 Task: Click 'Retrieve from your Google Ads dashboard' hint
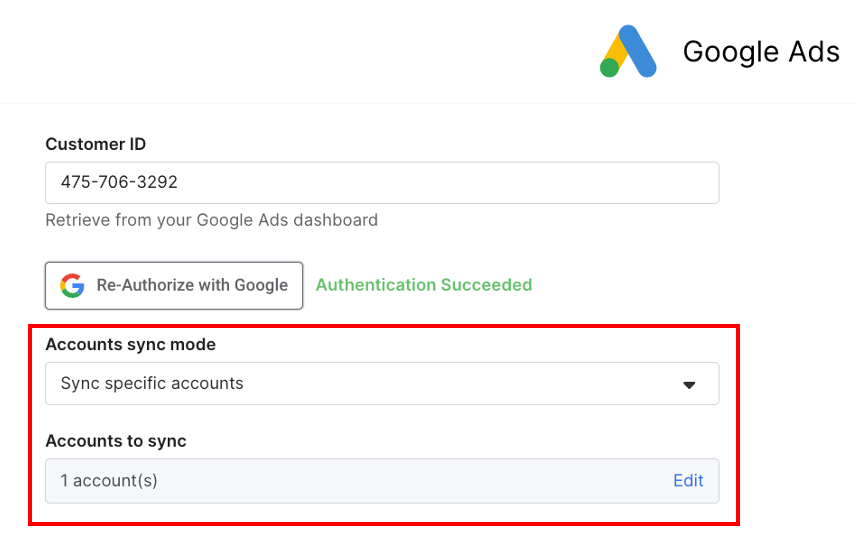click(211, 220)
